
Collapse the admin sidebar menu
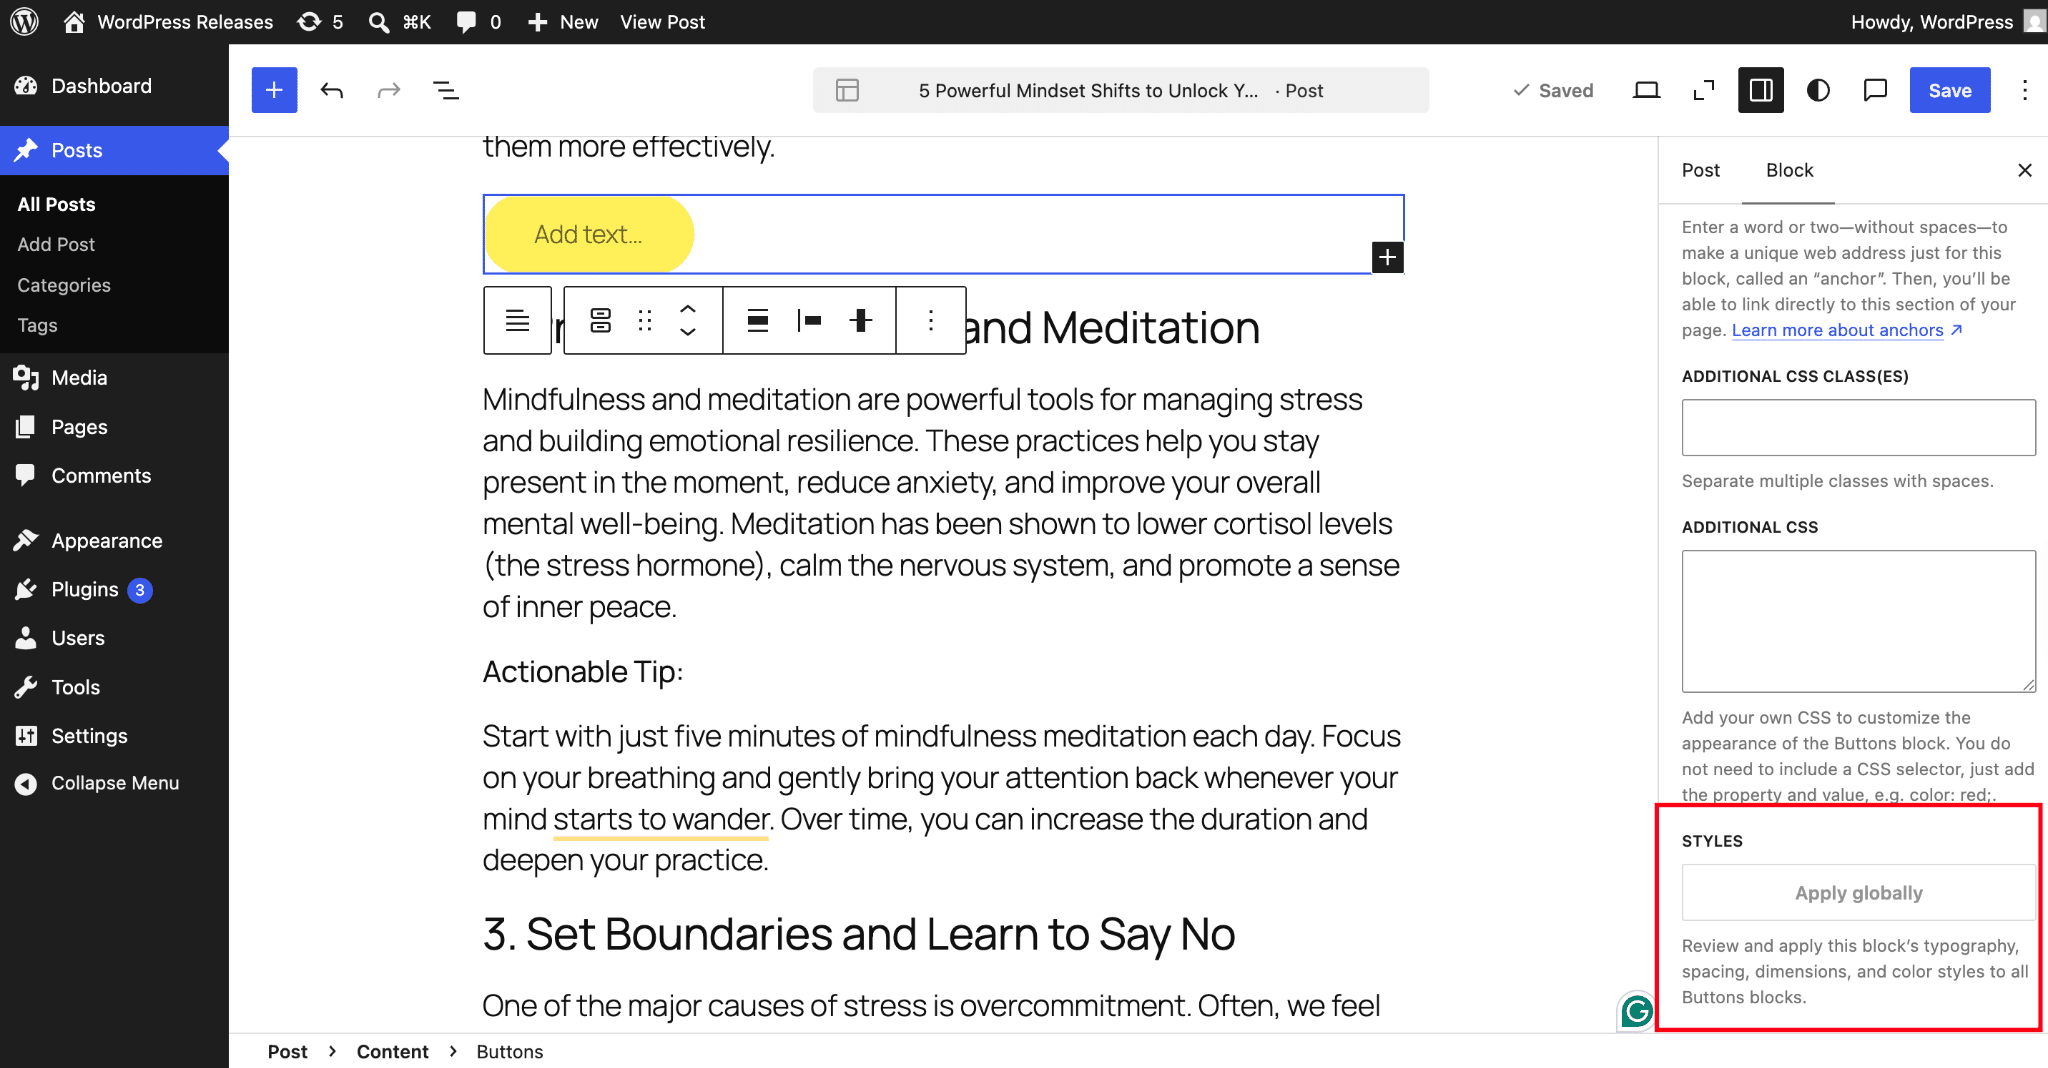click(x=114, y=783)
